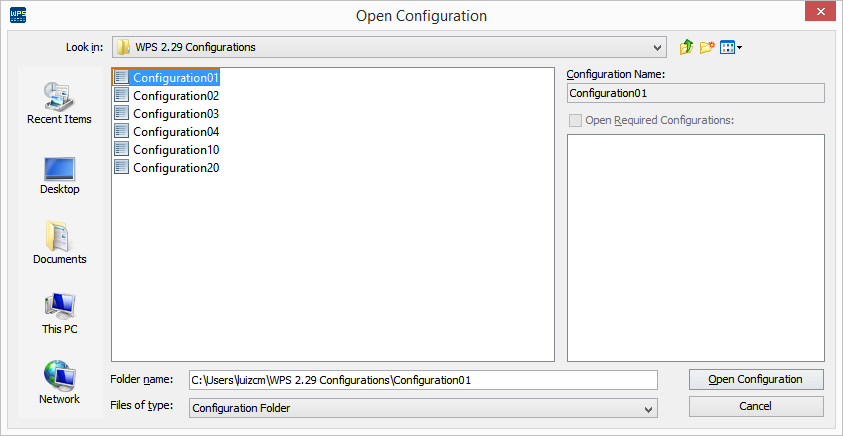The width and height of the screenshot is (843, 436).
Task: Choose Configuration10 from the list
Action: 175,150
